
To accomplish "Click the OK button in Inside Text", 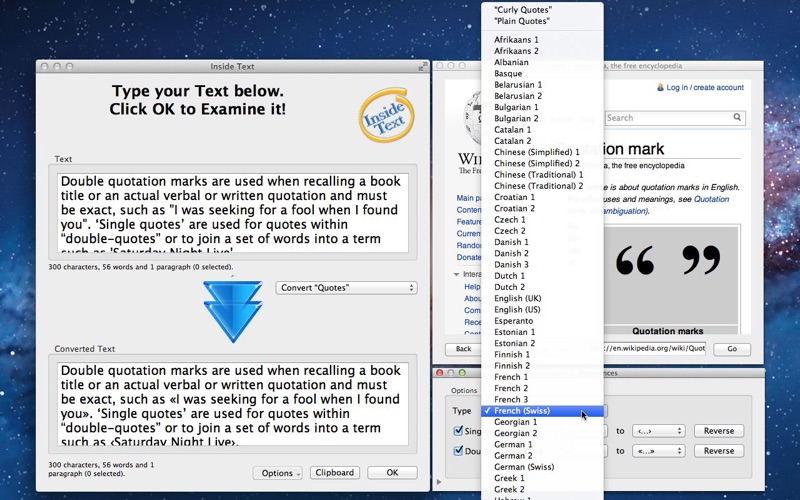I will (392, 473).
